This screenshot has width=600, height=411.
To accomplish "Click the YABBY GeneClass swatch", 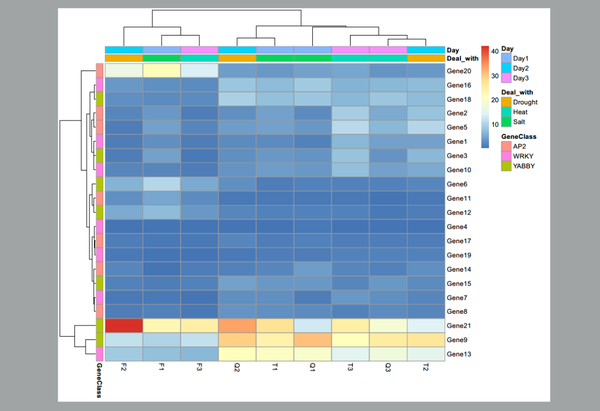I will tap(506, 166).
